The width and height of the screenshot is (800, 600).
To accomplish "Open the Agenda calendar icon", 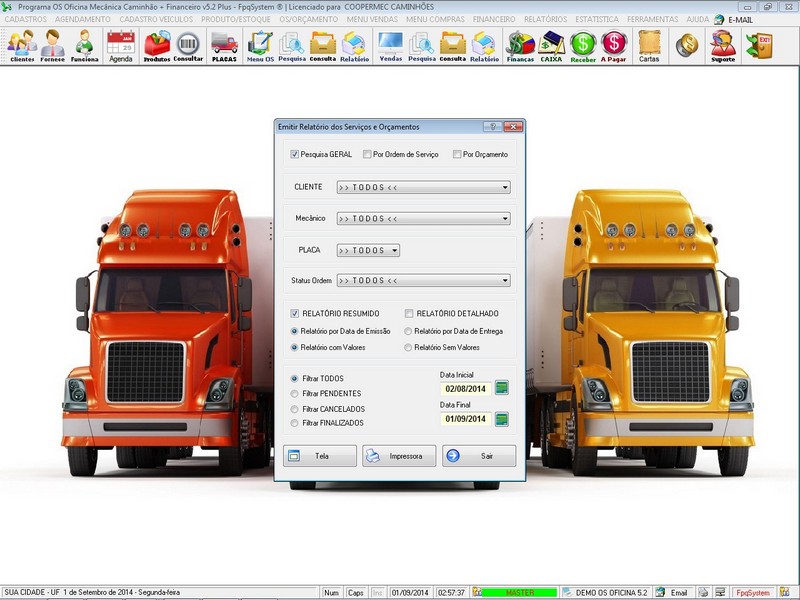I will [121, 46].
